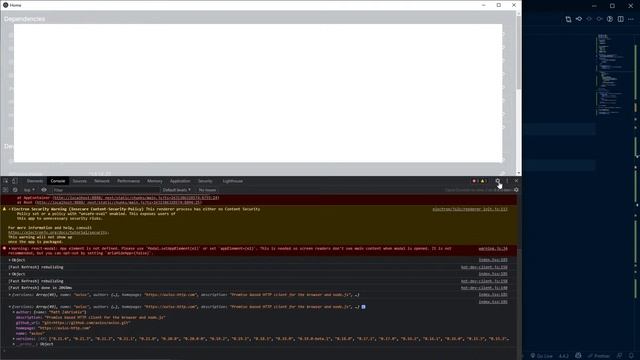This screenshot has height=360, width=640.
Task: Expand the author property row
Action: (14, 312)
